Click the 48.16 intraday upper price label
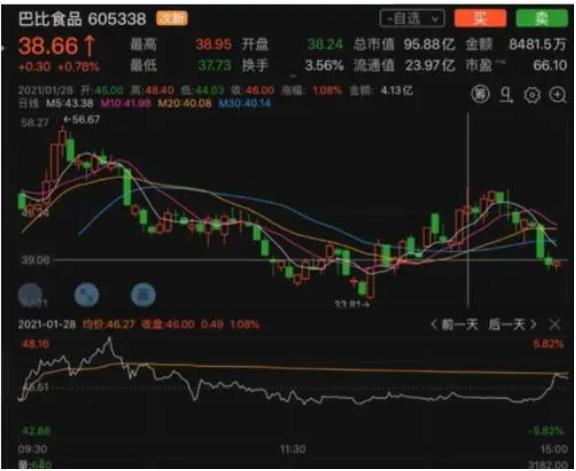The height and width of the screenshot is (471, 576). click(x=35, y=344)
